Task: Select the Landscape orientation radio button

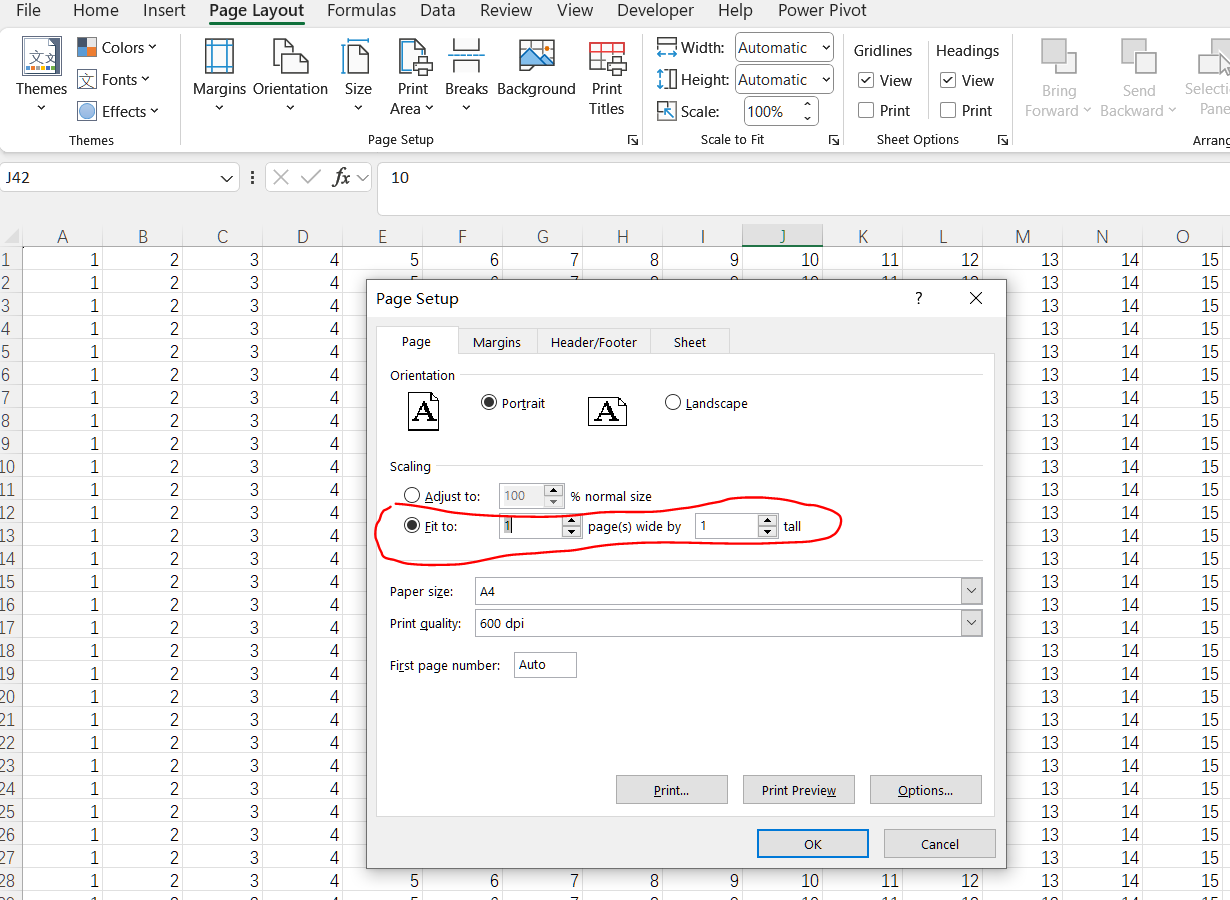Action: (673, 402)
